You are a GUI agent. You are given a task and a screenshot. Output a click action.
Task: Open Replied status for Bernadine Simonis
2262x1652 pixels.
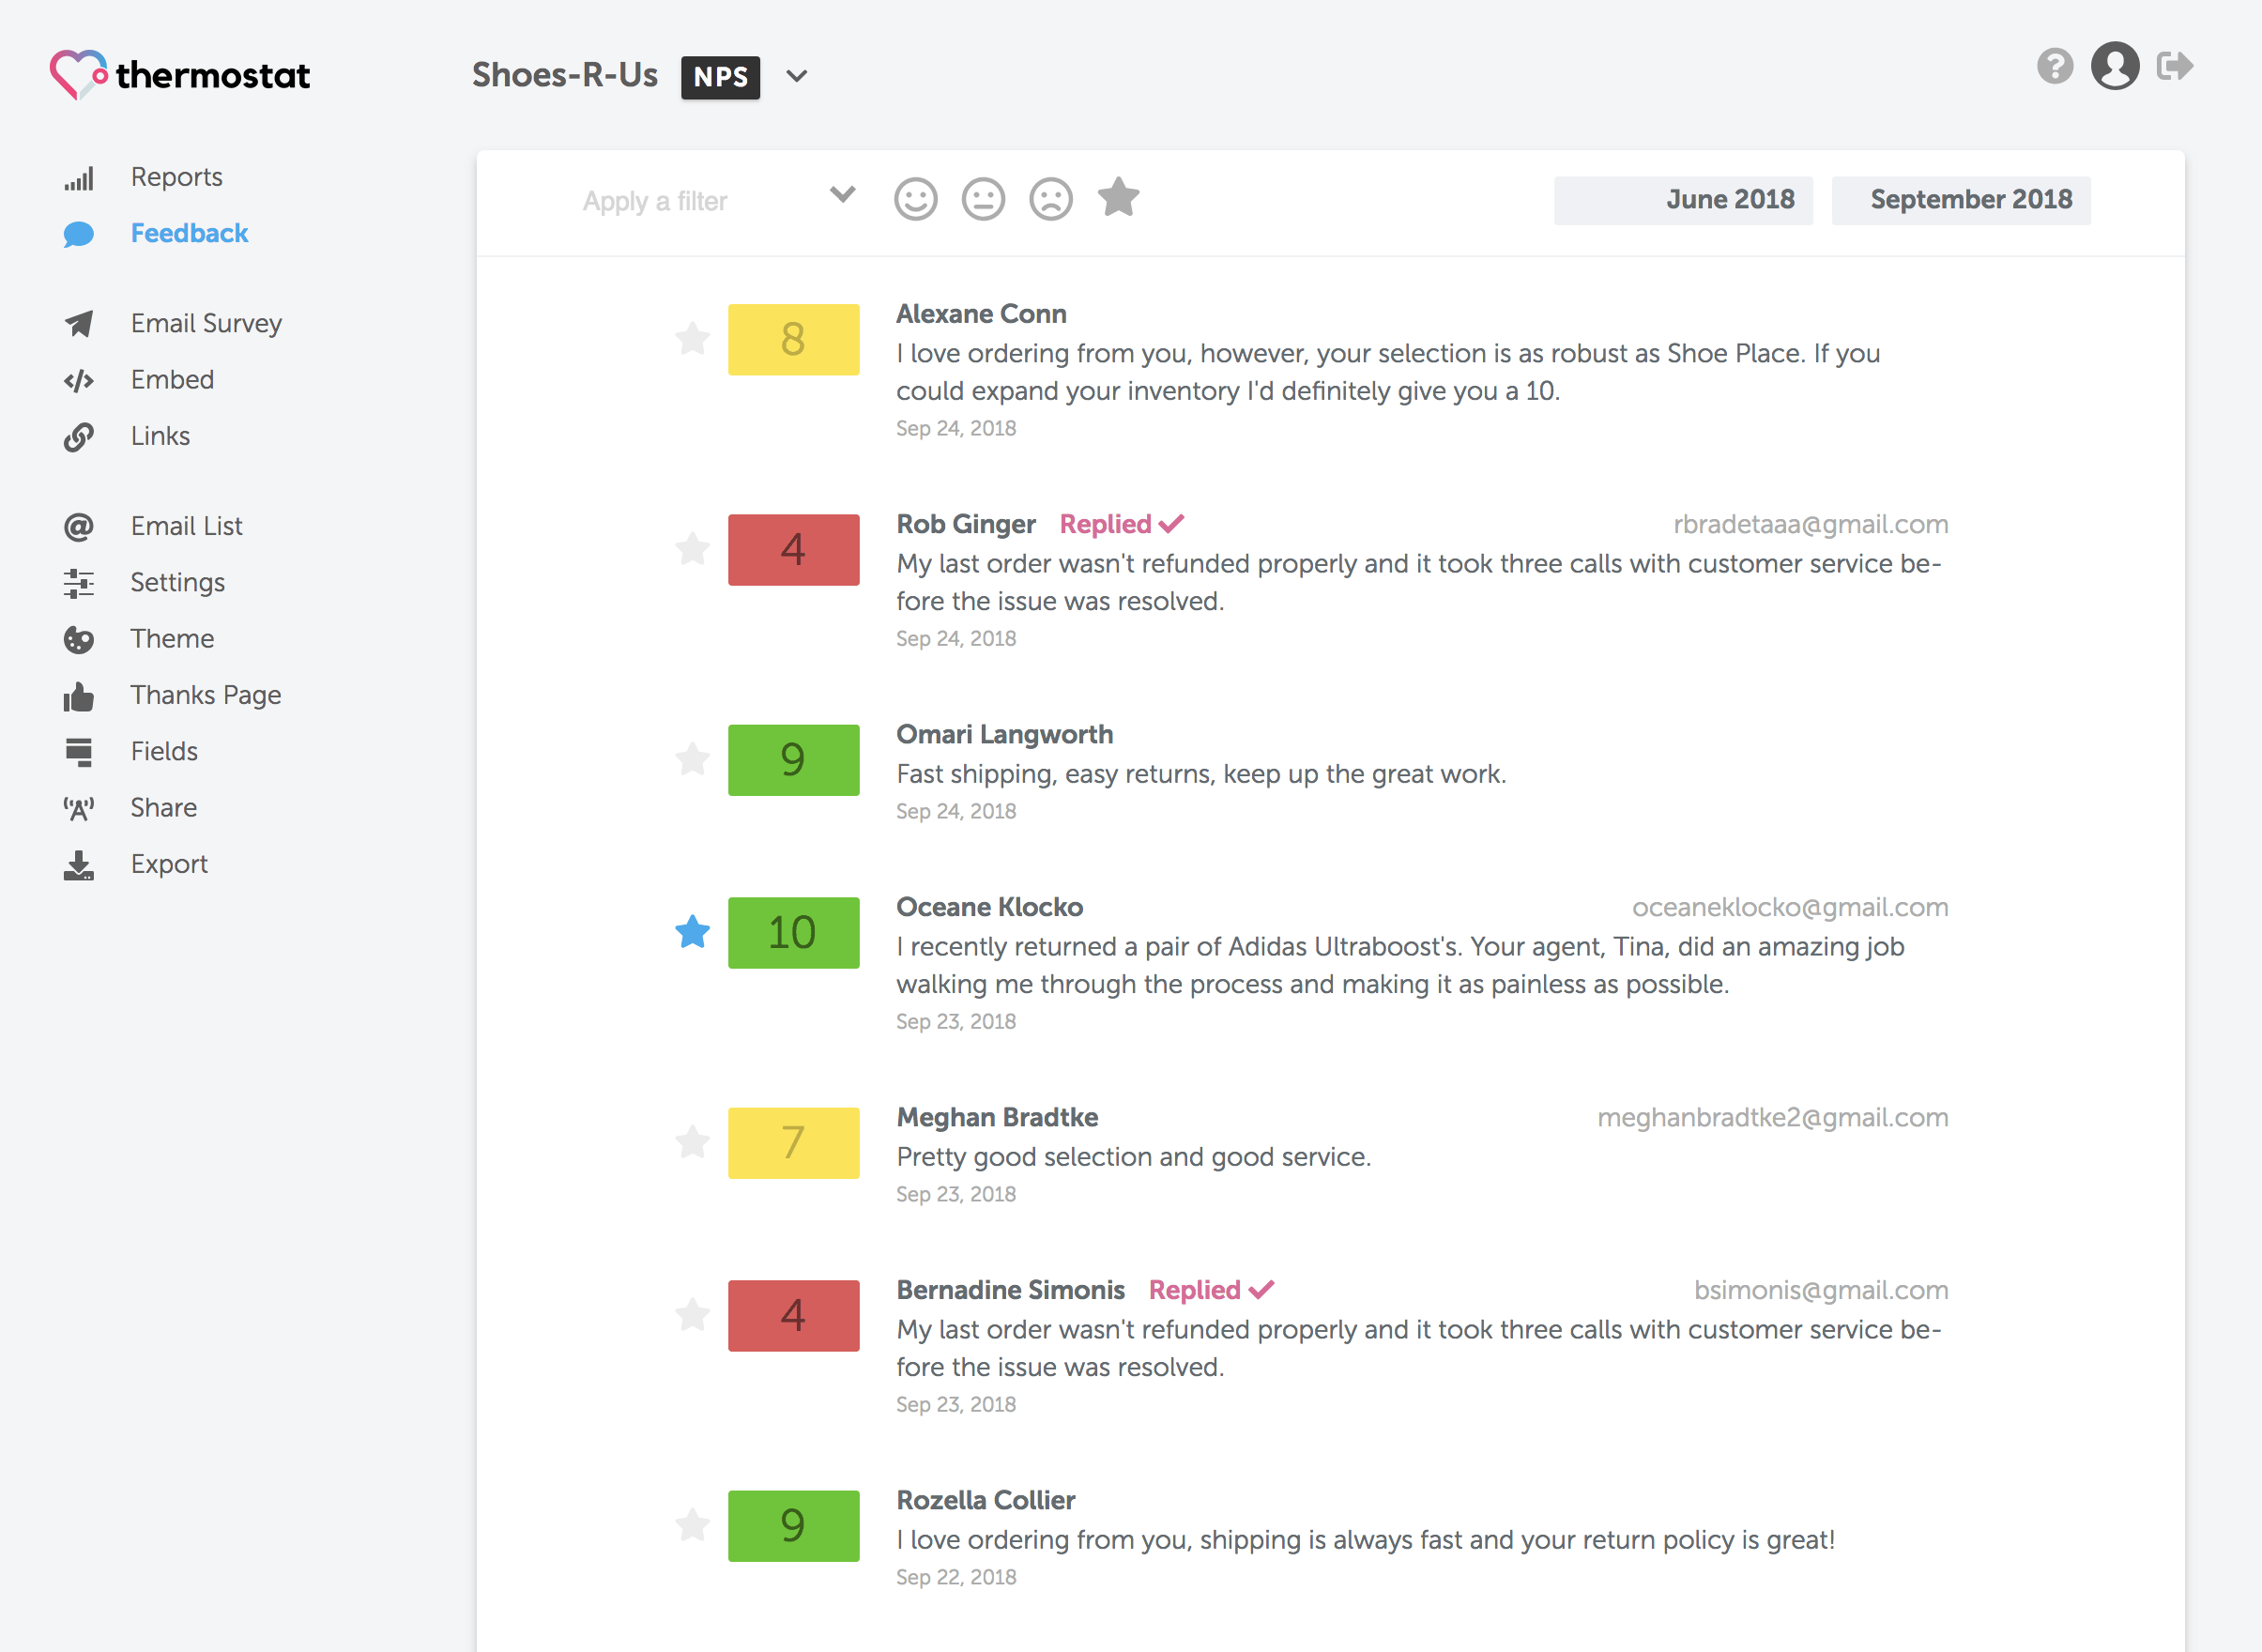coord(1210,1290)
